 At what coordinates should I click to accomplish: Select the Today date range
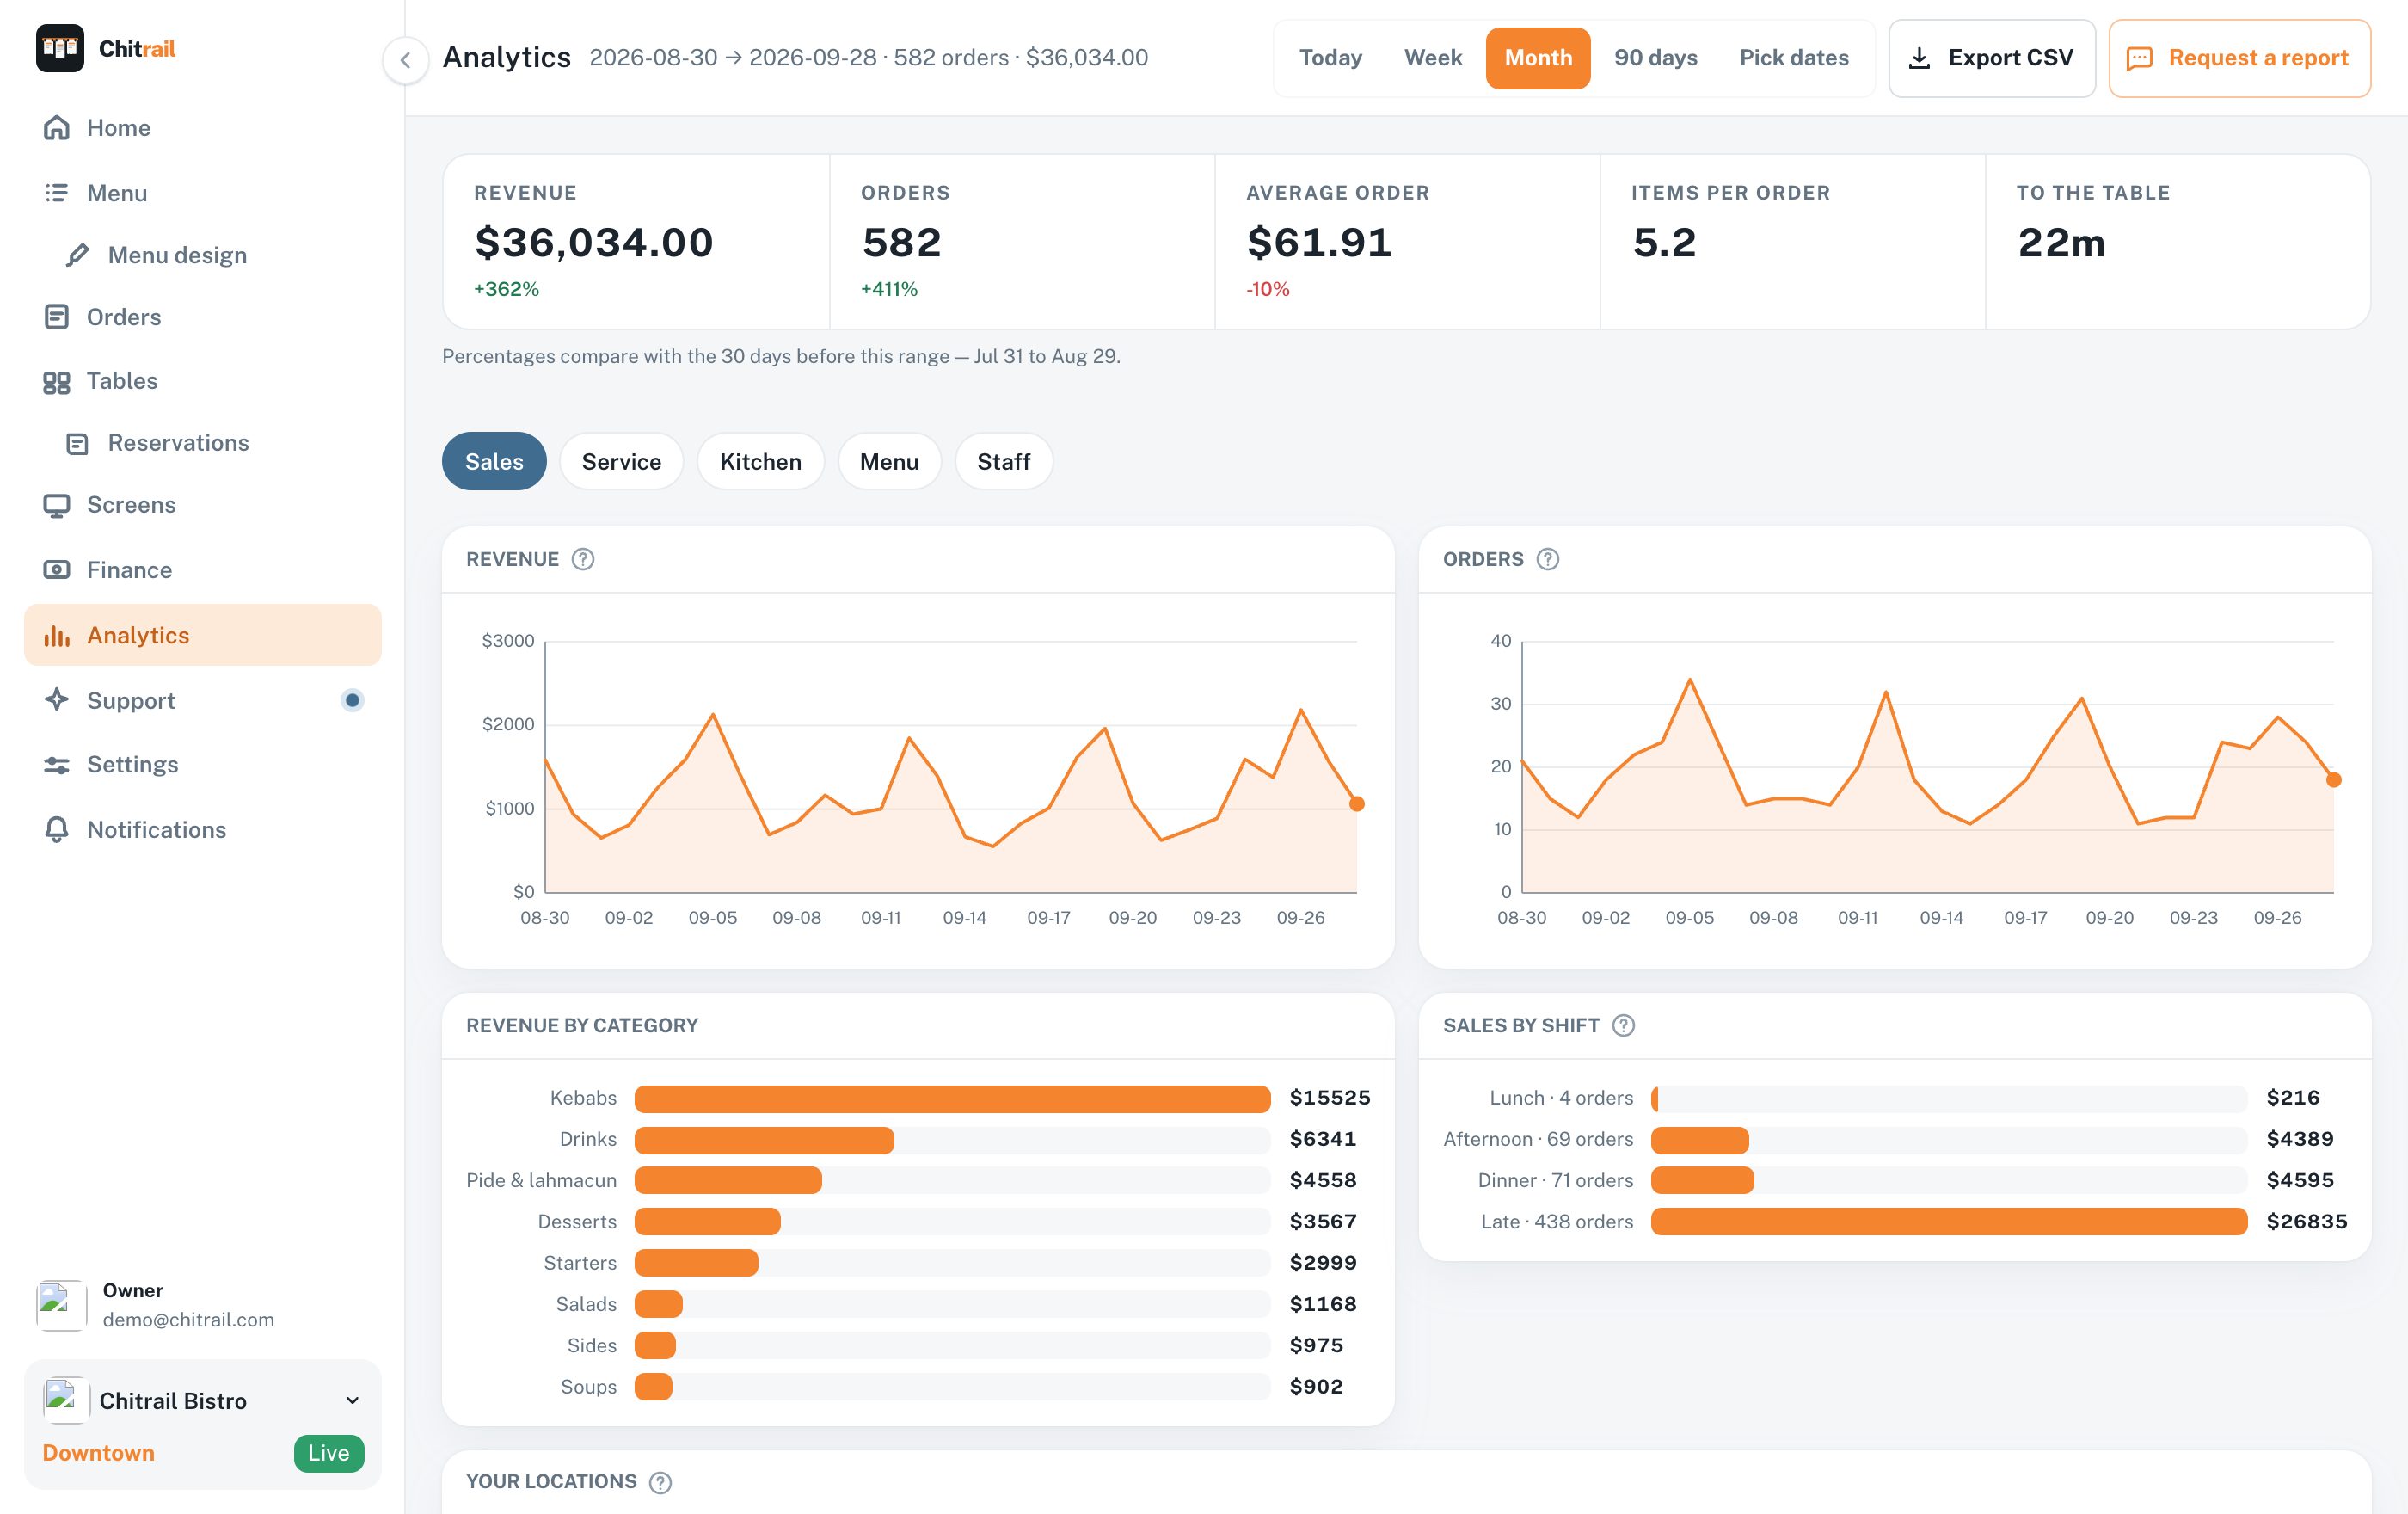(x=1331, y=58)
